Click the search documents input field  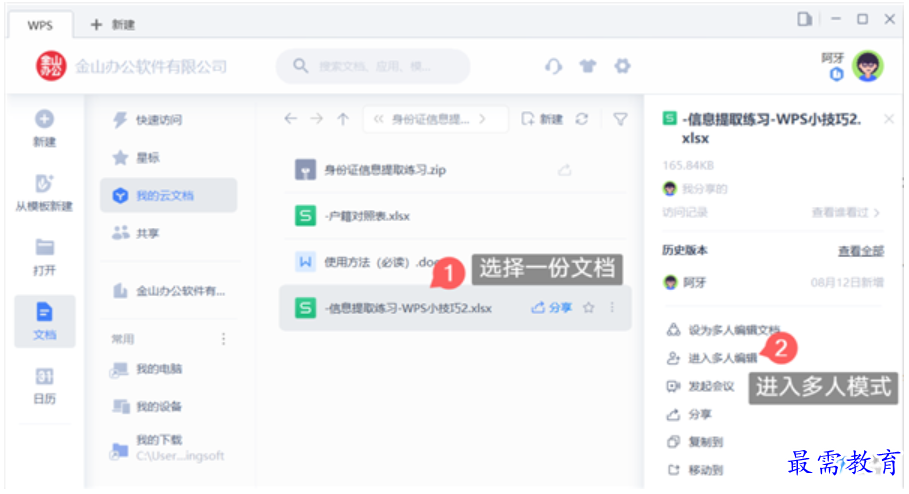(373, 66)
